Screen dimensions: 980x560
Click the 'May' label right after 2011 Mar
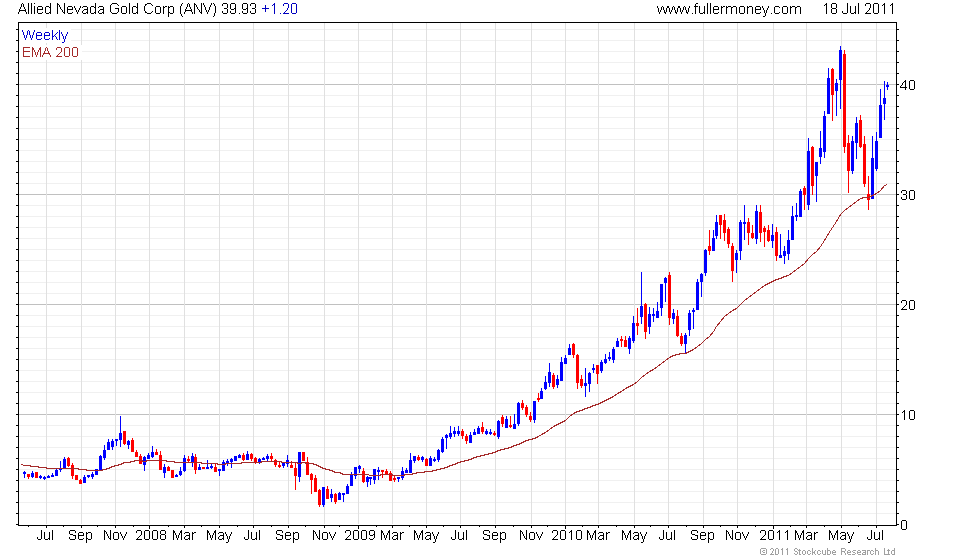click(x=841, y=536)
